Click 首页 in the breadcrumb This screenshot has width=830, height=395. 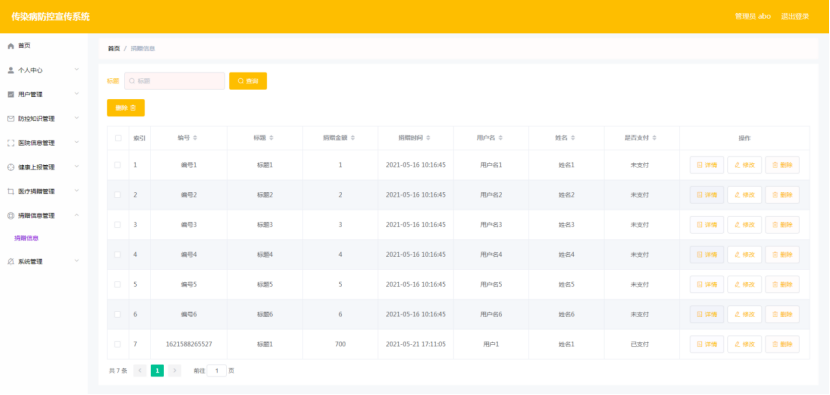[114, 49]
